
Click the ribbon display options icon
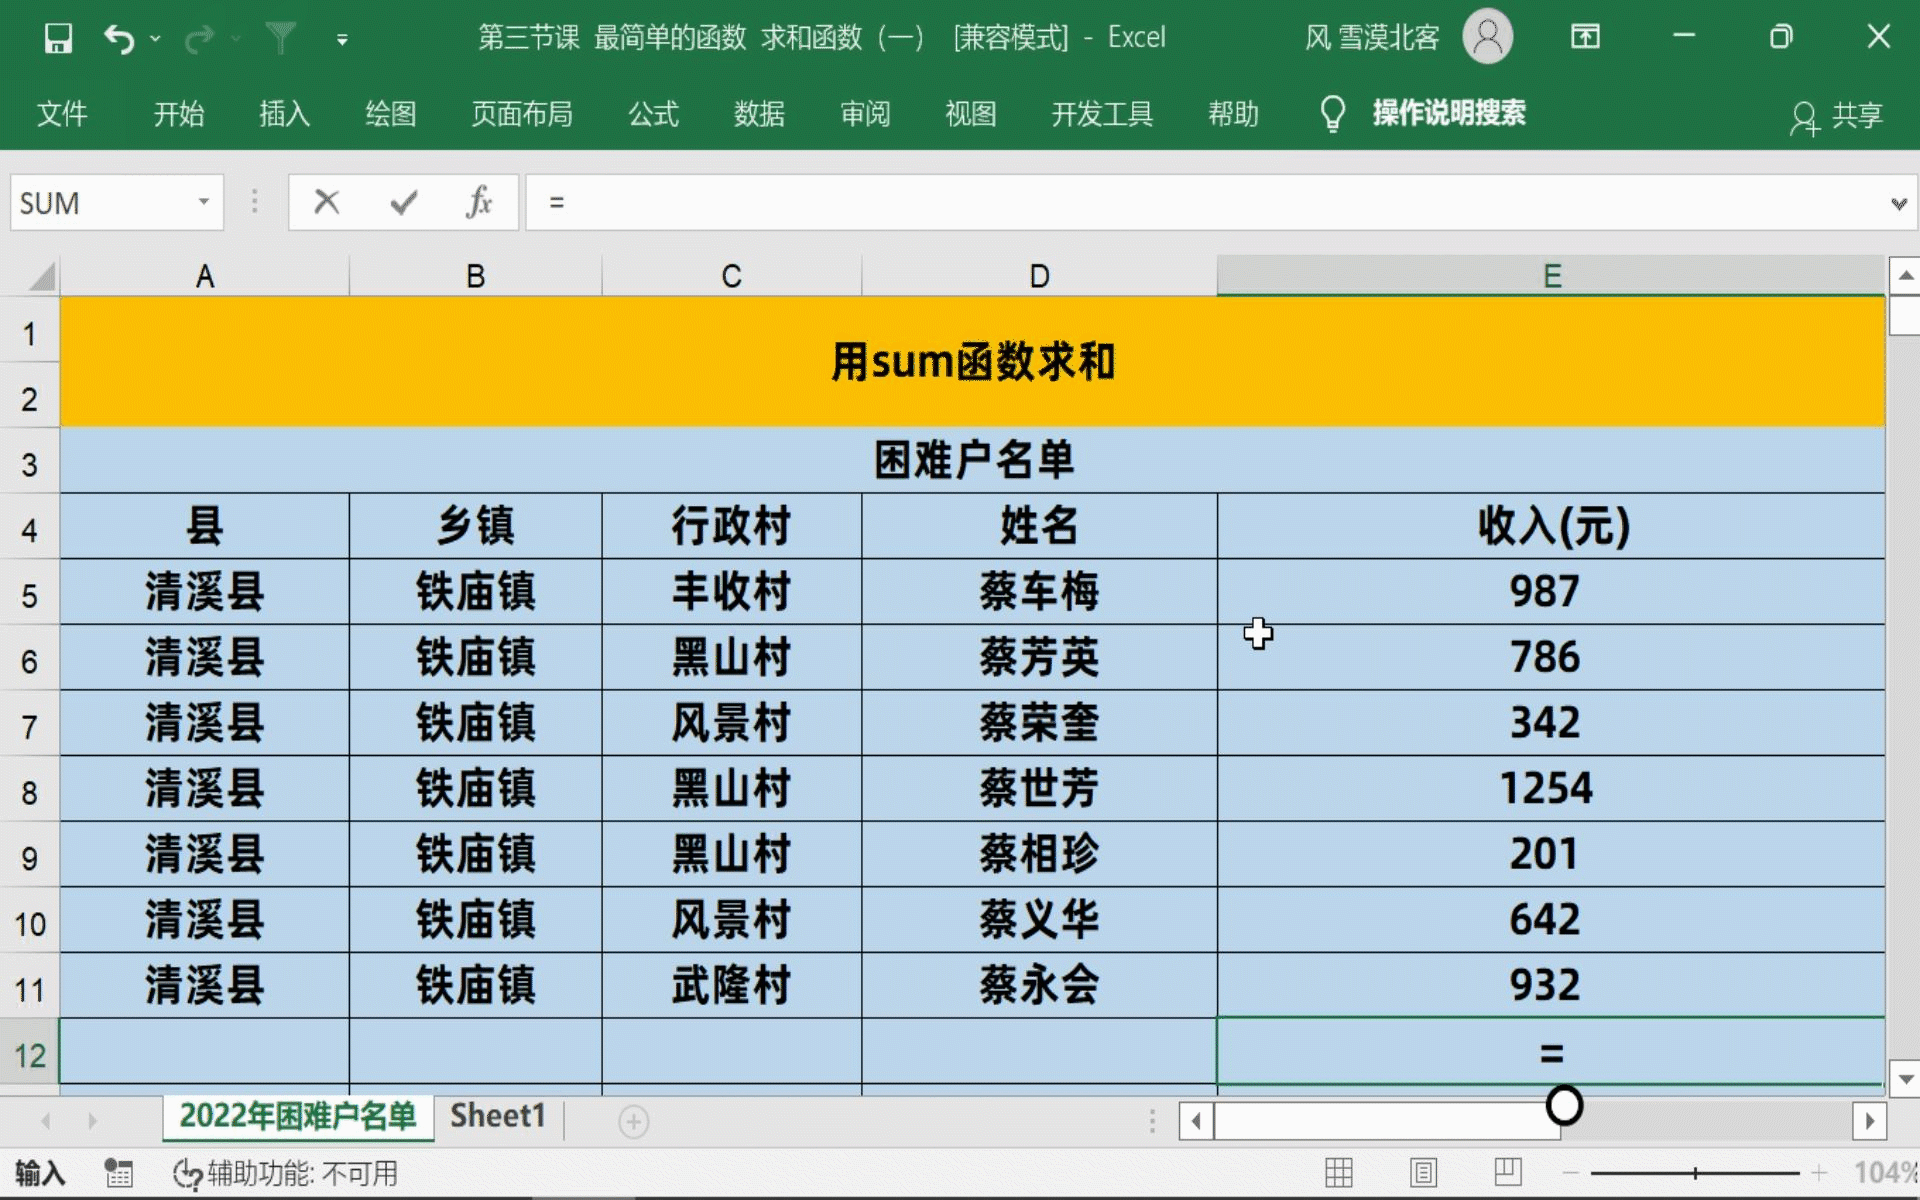coord(1585,37)
